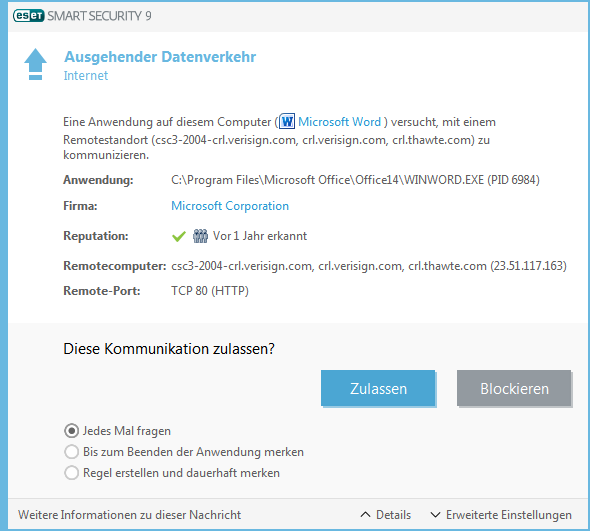Click the WINWORD.EXE application path text
This screenshot has width=590, height=531.
[x=355, y=180]
